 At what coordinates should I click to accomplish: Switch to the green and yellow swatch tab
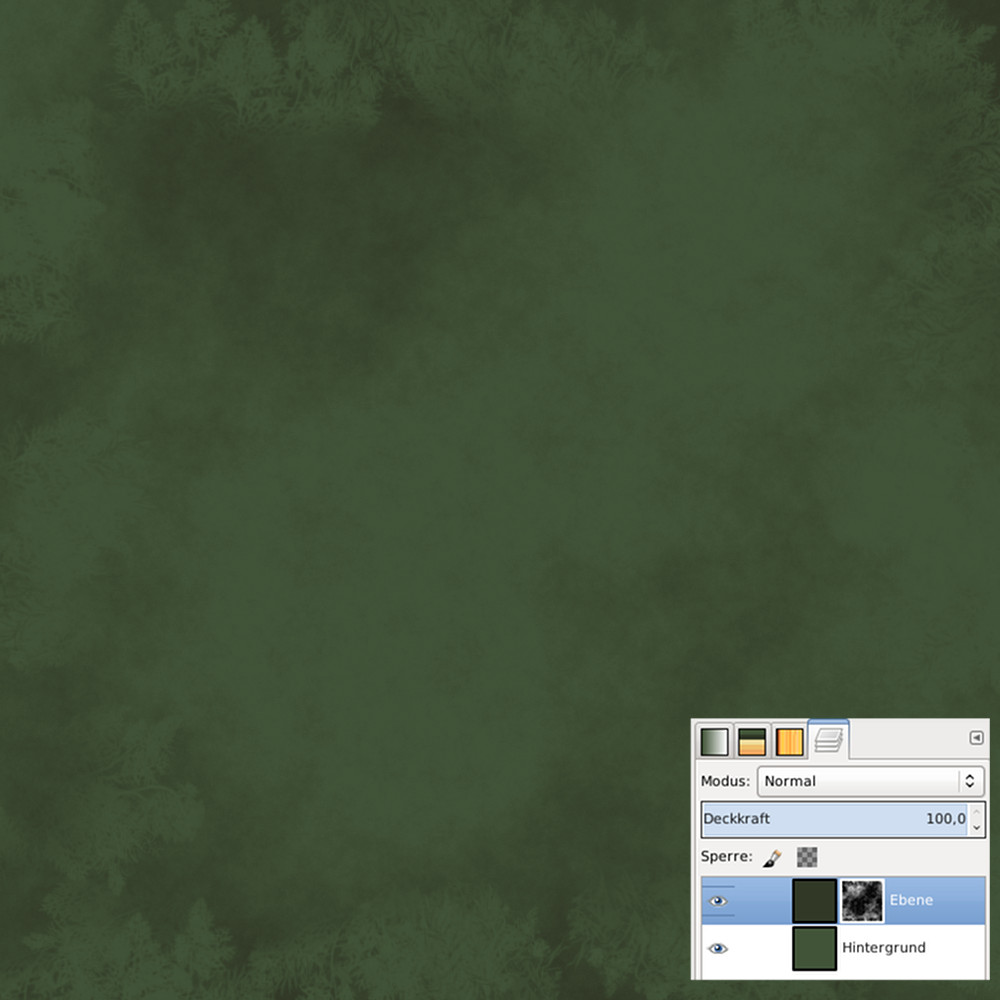(x=752, y=742)
